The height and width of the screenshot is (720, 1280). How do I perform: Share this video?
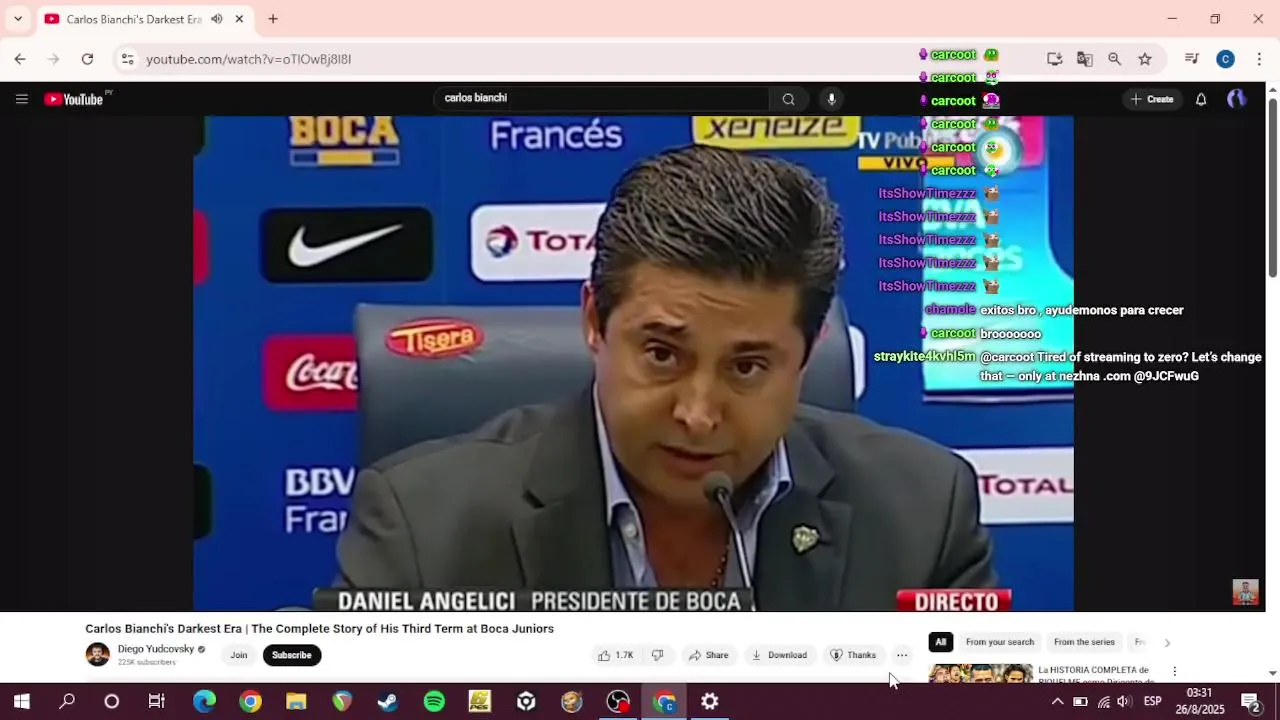click(708, 655)
